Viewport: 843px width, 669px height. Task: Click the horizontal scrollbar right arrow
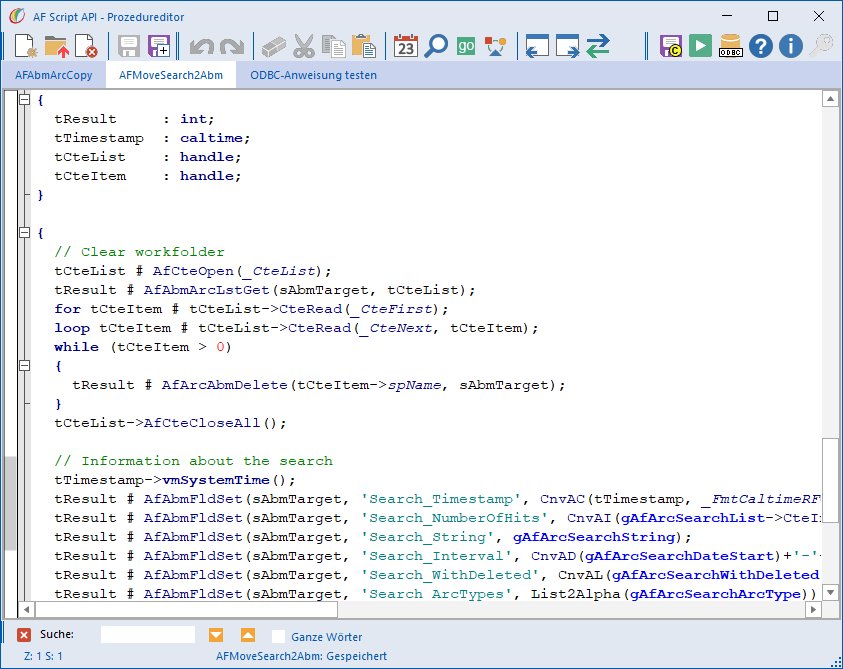click(x=813, y=609)
